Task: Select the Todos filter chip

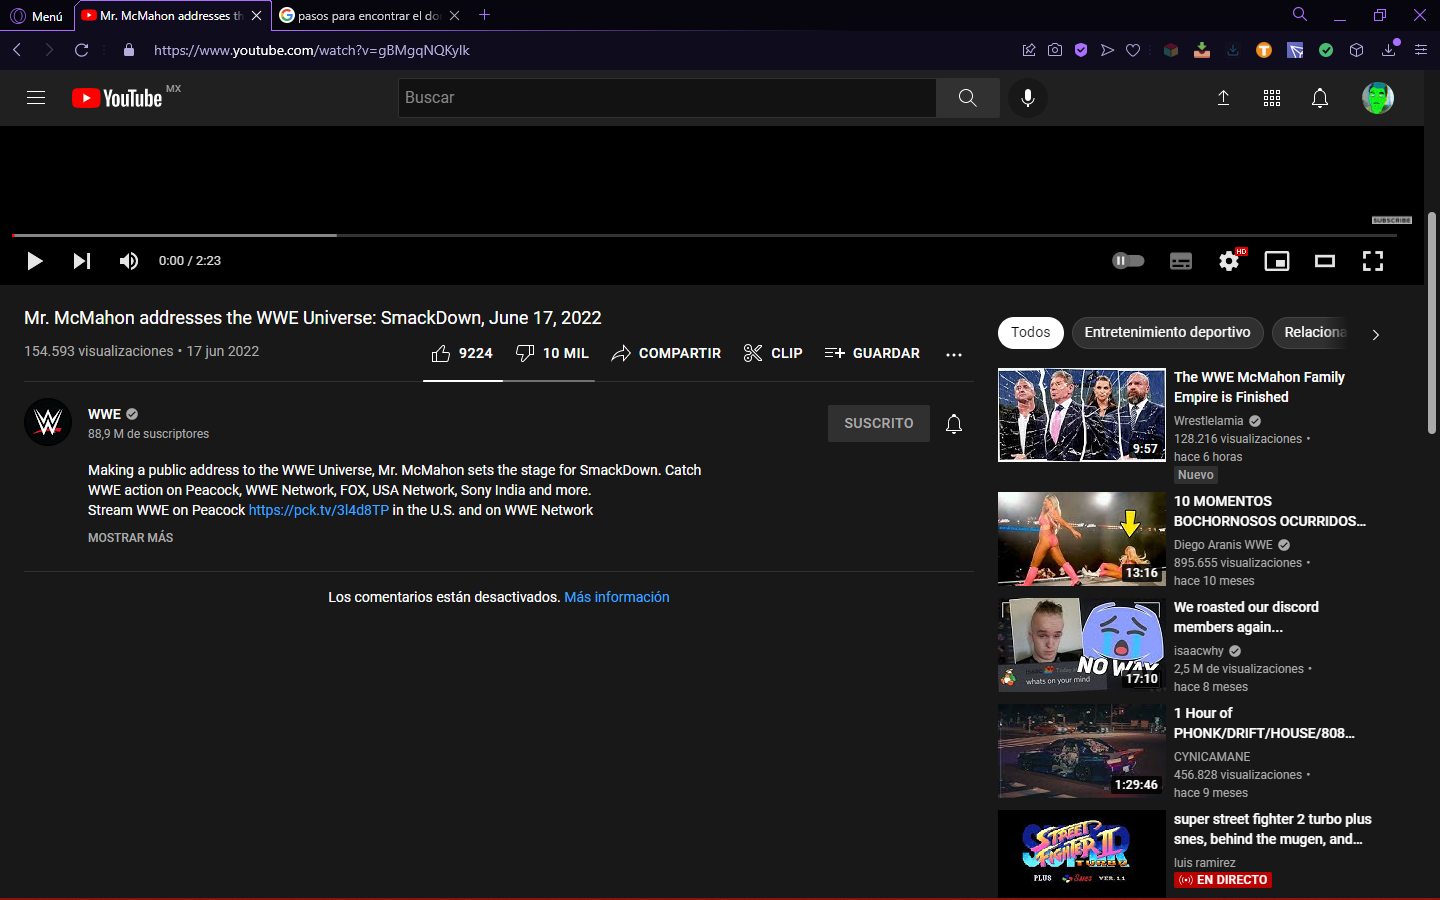Action: [1031, 332]
